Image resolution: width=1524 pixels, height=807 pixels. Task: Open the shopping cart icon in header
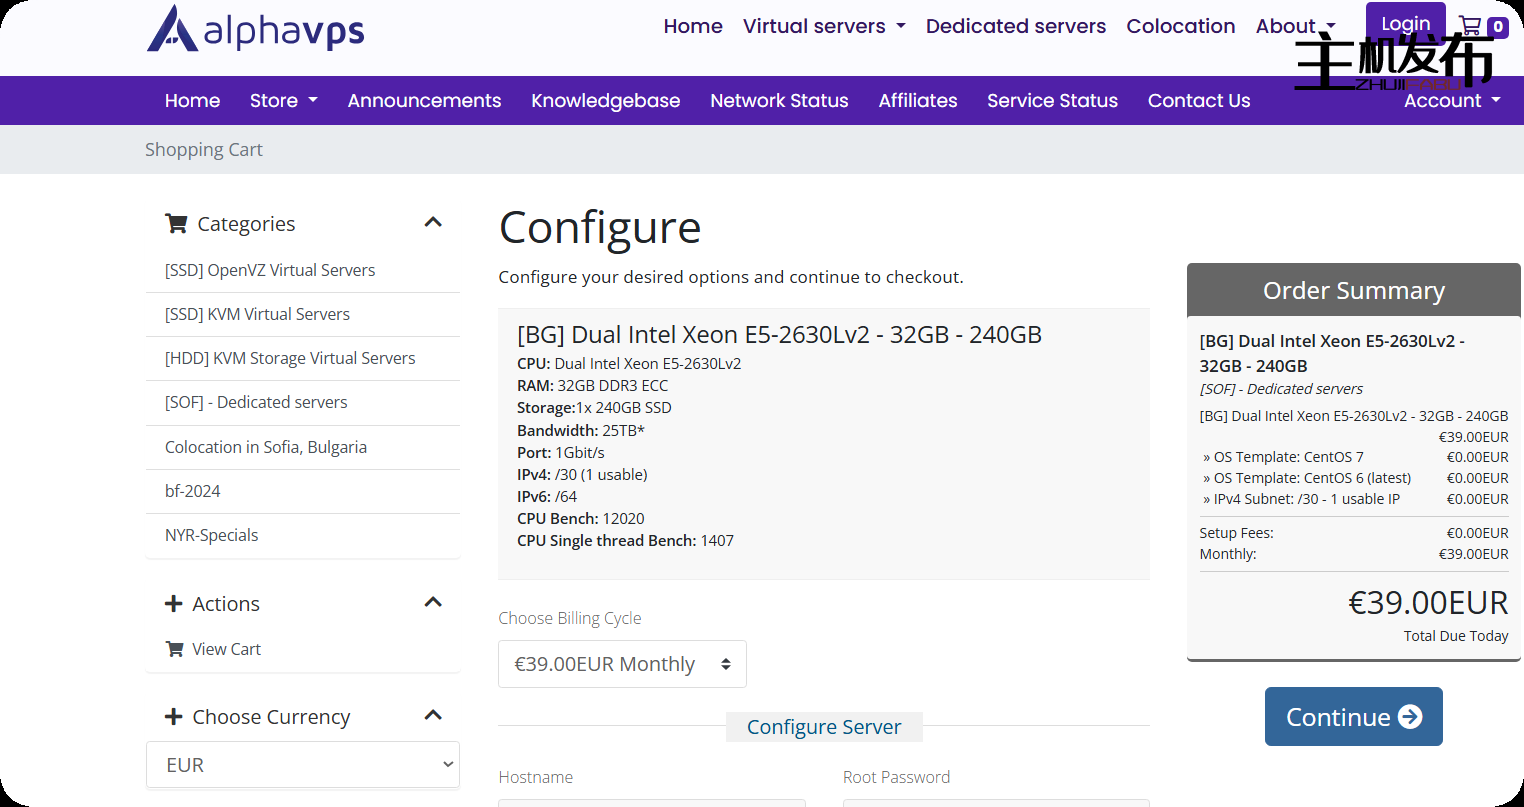click(1470, 26)
